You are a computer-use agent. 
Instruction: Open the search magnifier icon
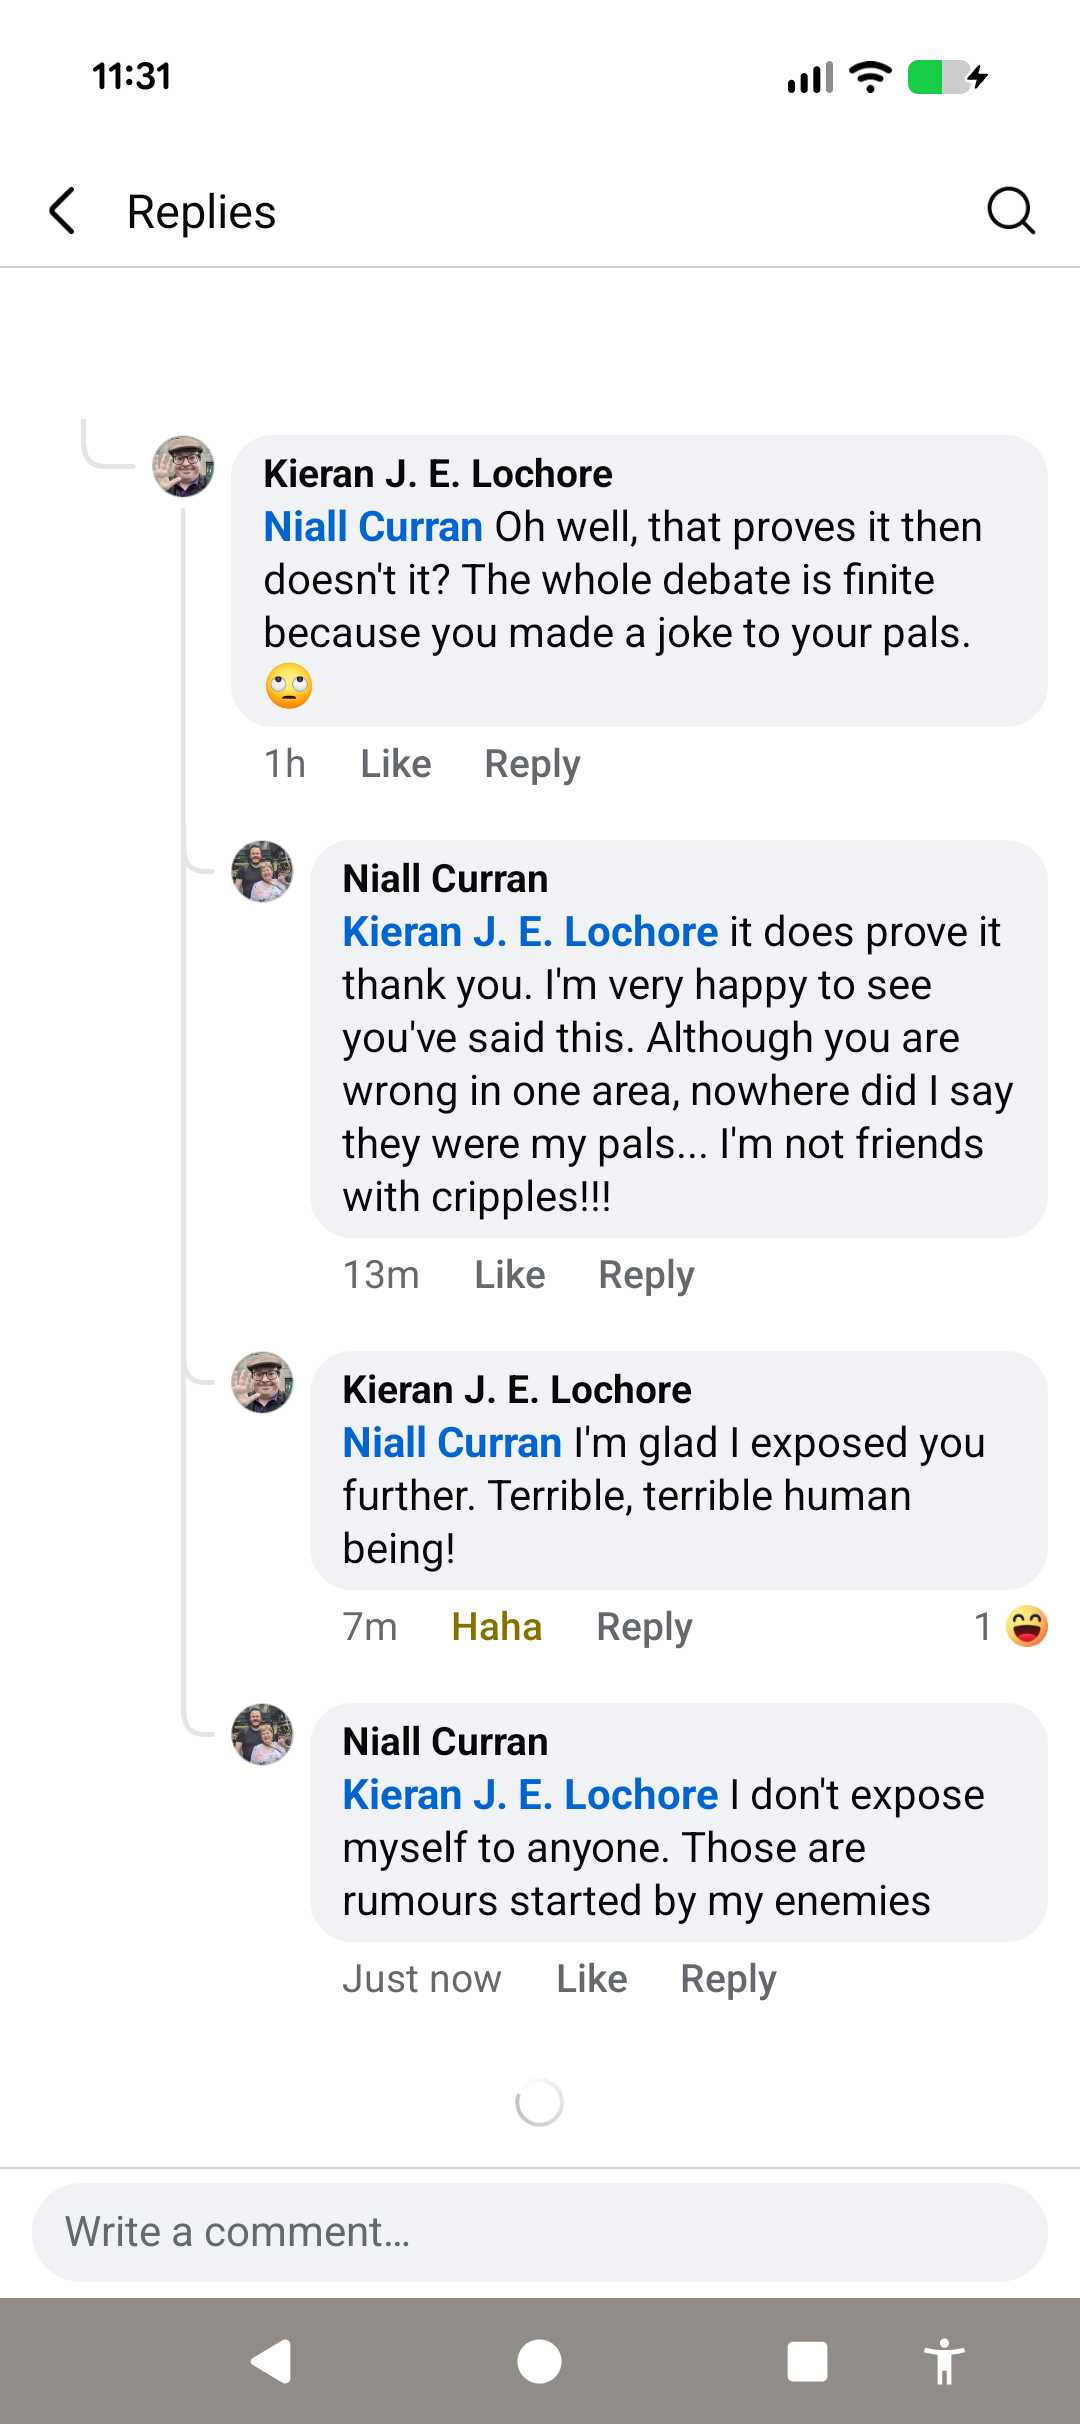(x=1010, y=211)
